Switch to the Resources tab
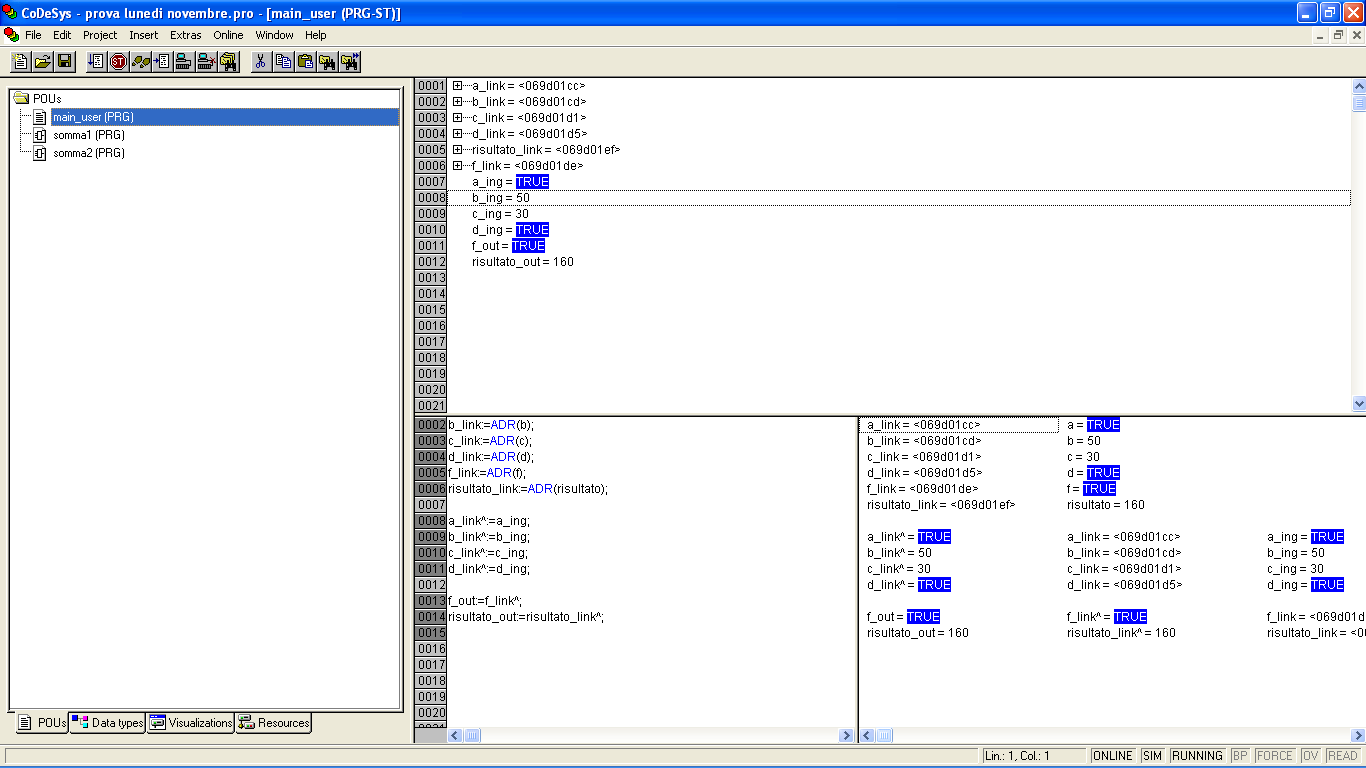 point(274,723)
